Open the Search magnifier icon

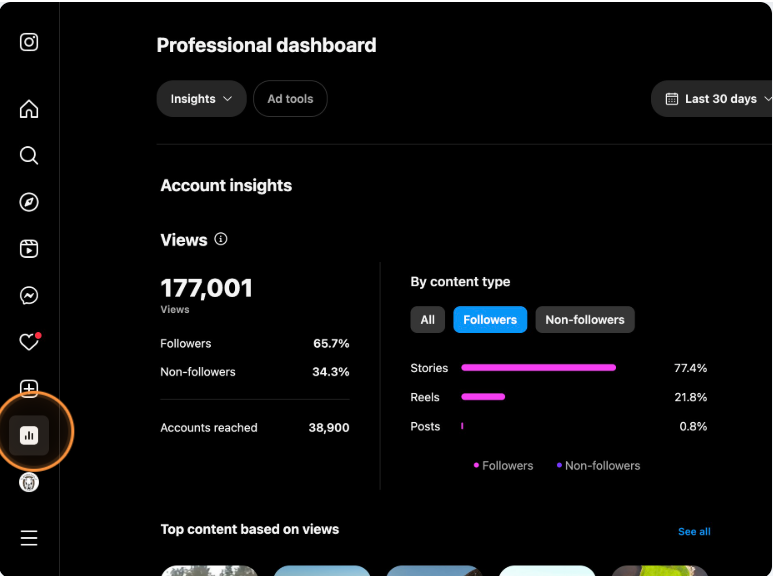(29, 155)
